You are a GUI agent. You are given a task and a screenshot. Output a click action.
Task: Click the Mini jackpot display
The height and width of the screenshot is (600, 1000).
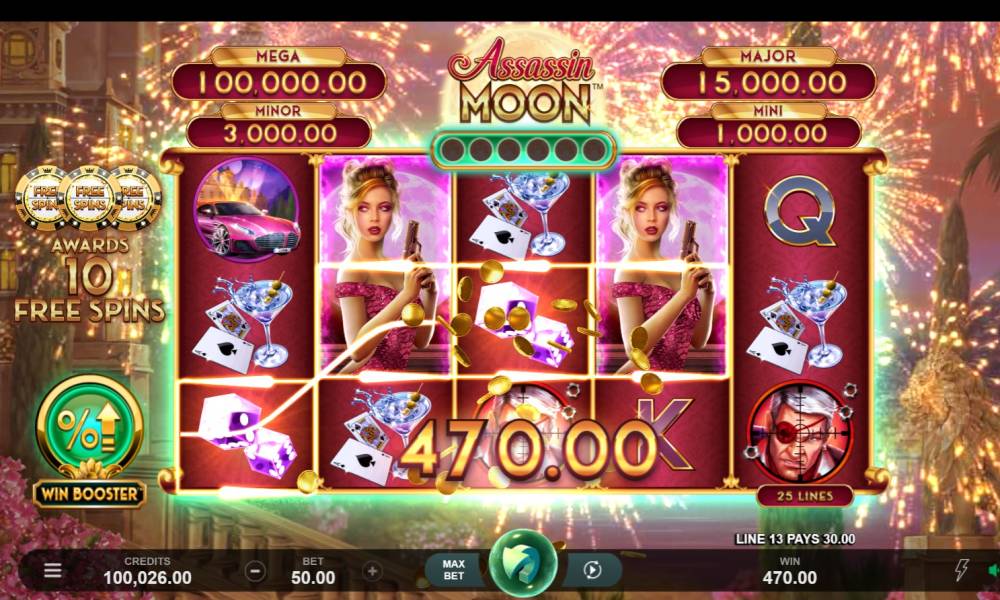click(x=768, y=126)
